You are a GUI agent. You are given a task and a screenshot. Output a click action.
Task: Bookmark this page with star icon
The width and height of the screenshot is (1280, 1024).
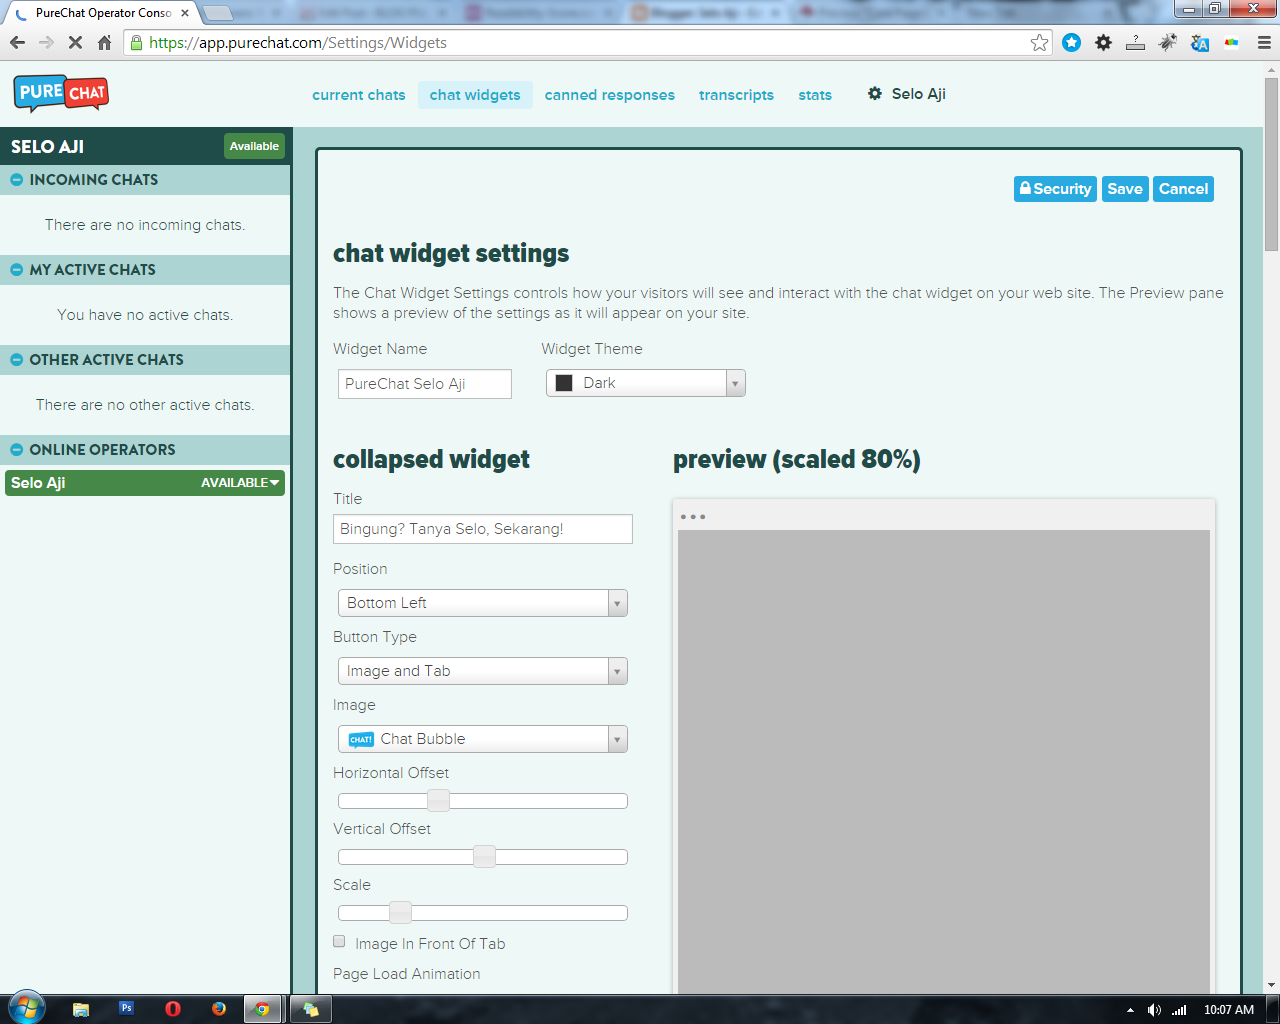coord(1040,43)
